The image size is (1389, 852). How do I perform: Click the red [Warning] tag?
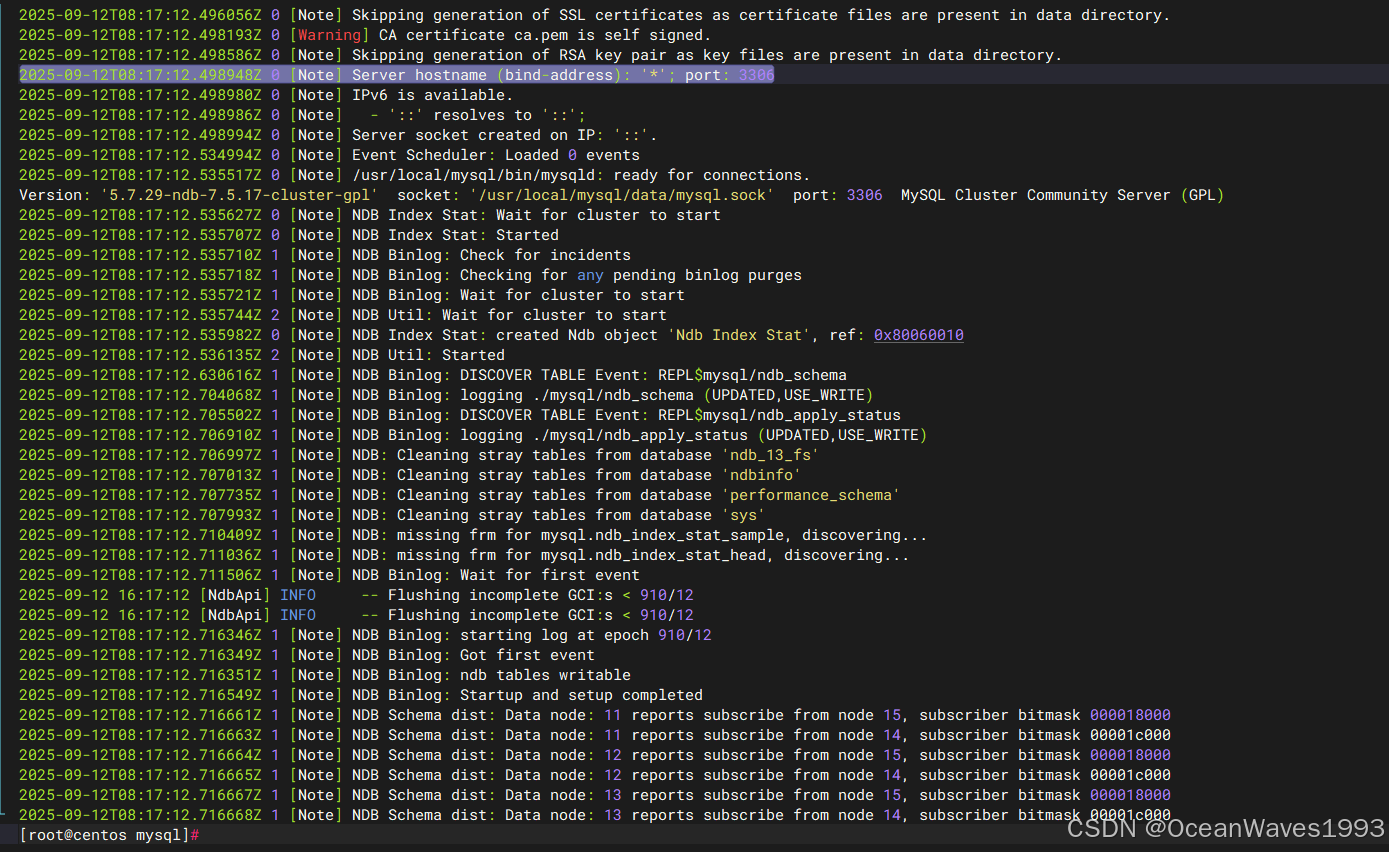[330, 35]
